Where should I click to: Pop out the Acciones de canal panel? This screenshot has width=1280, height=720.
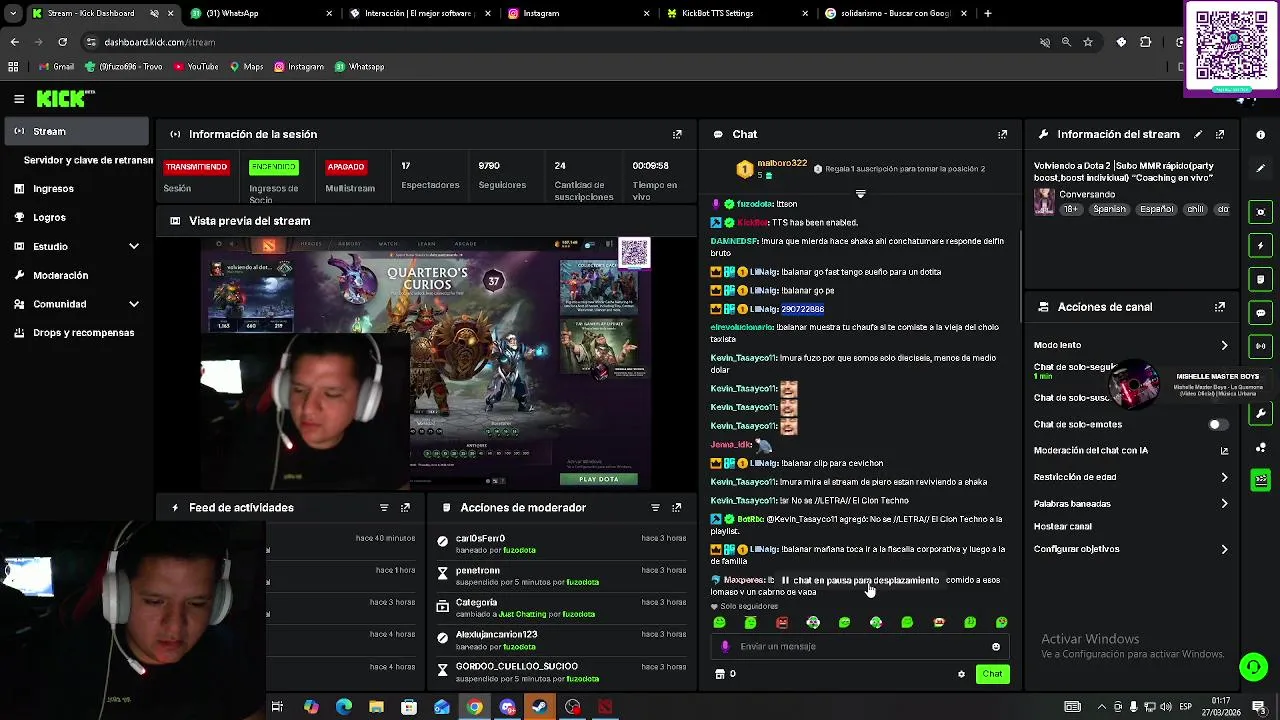pos(1220,307)
